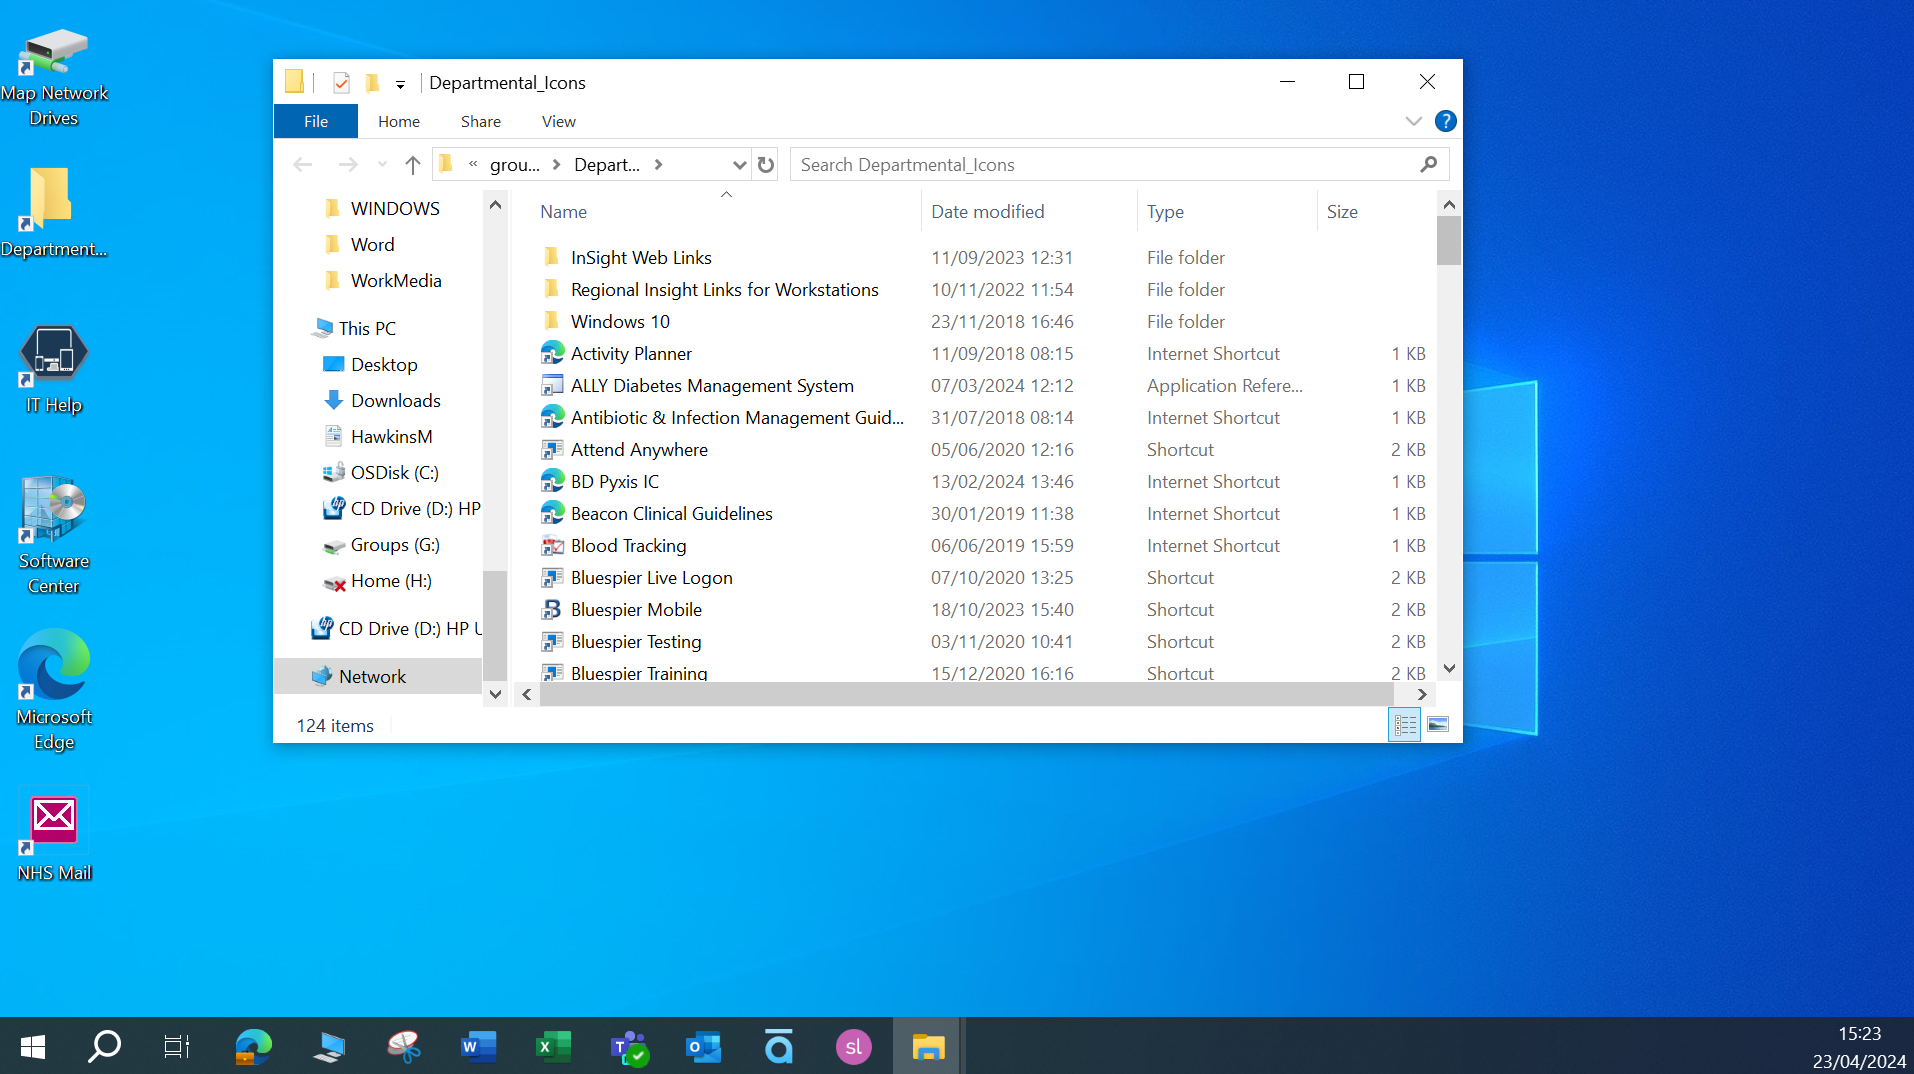Viewport: 1914px width, 1074px height.
Task: Select Home (H:) disconnected drive
Action: (x=391, y=581)
